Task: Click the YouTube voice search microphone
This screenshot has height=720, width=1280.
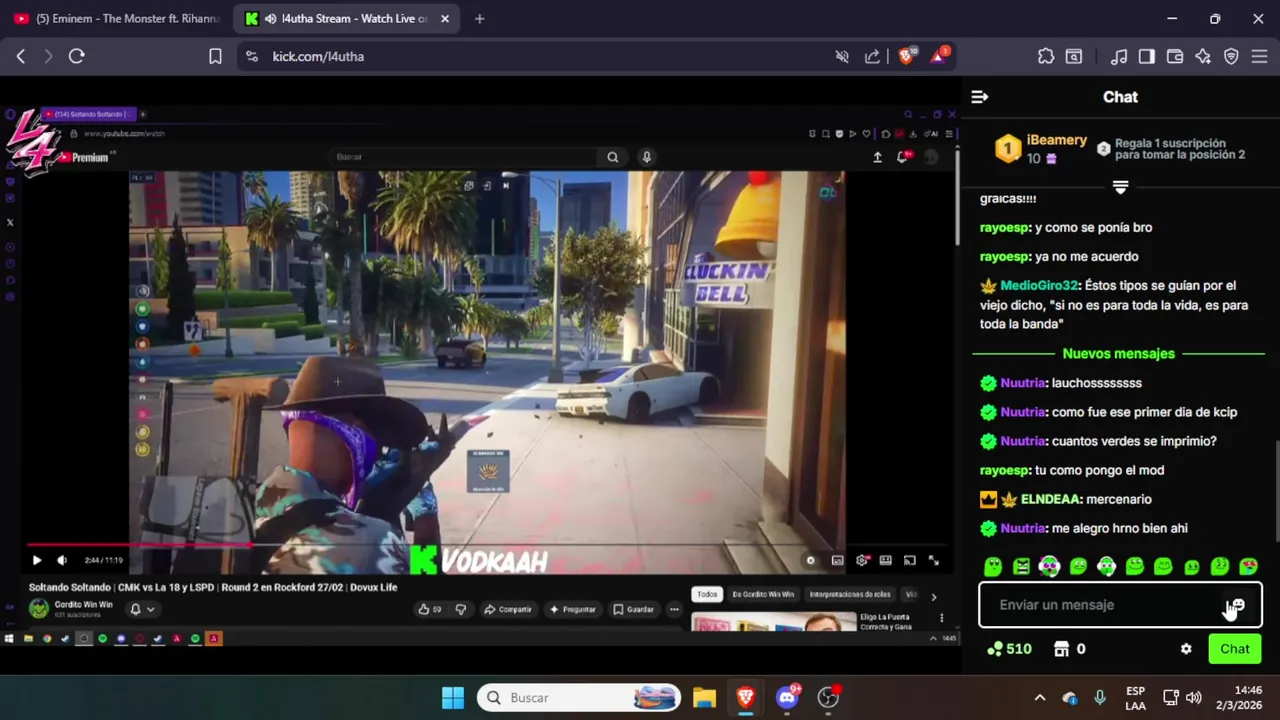Action: click(646, 157)
